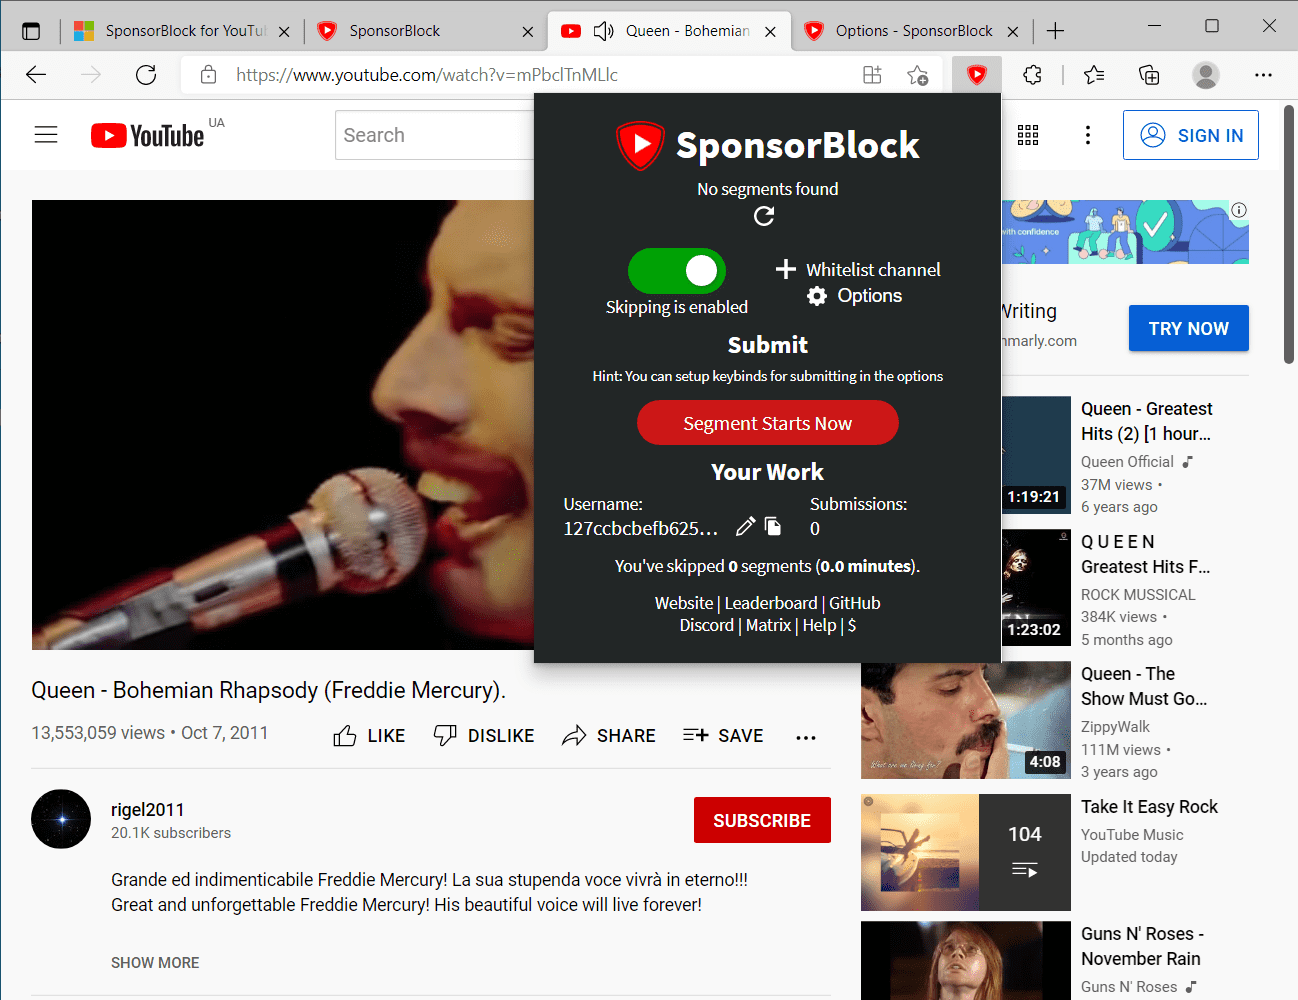Click the YouTube Search box
Image resolution: width=1298 pixels, height=1000 pixels.
pos(435,135)
